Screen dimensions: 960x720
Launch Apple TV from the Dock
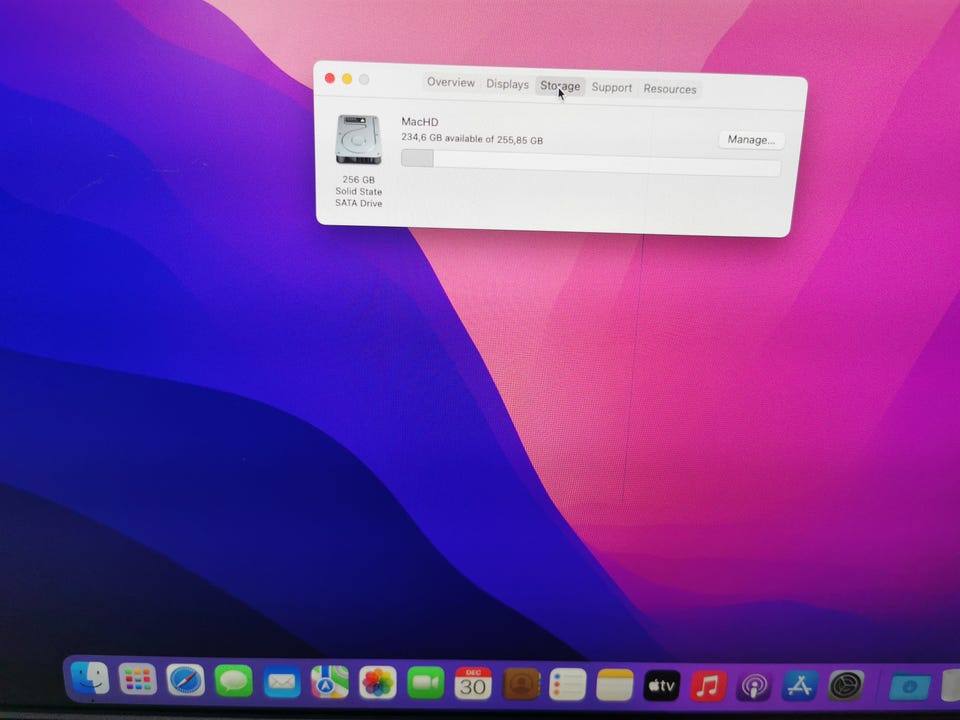[x=661, y=686]
